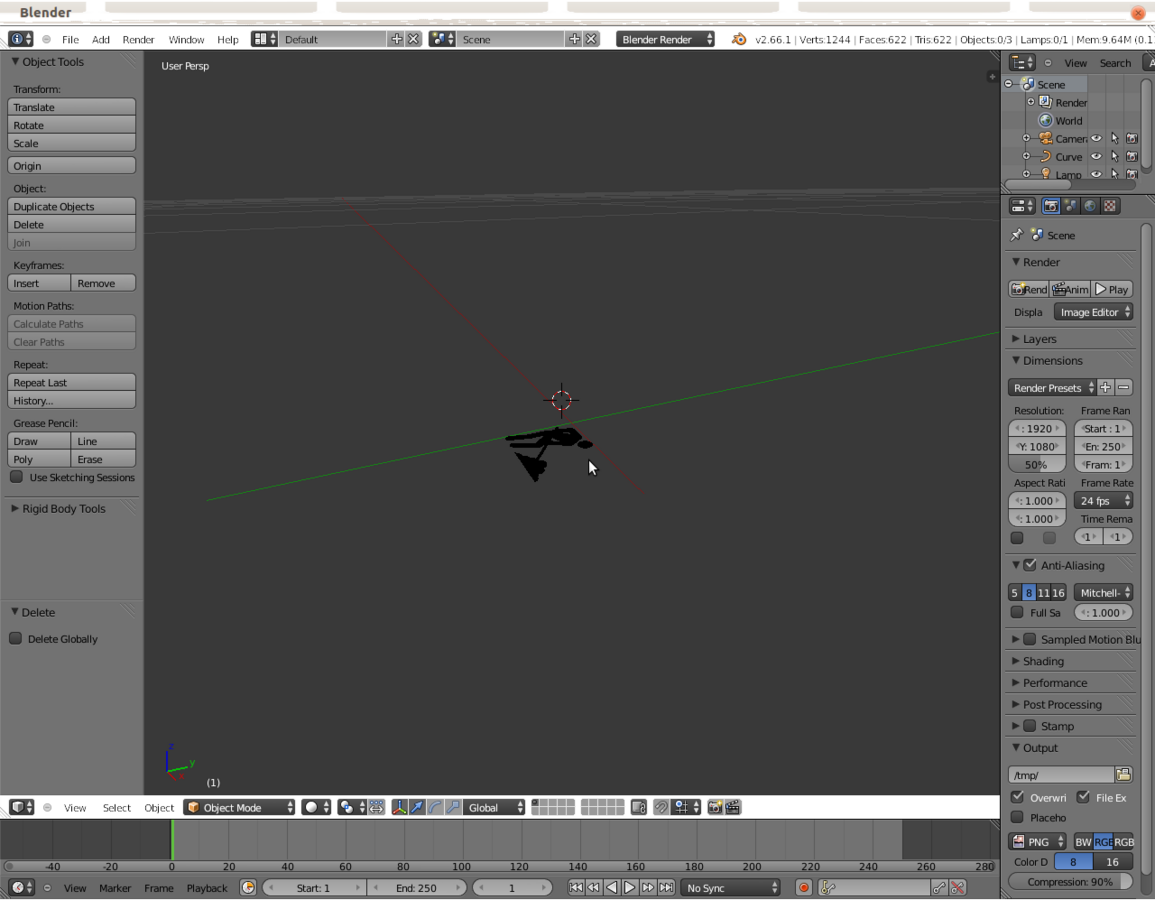The width and height of the screenshot is (1155, 900).
Task: Hide the Camera object via eye icon
Action: (x=1096, y=139)
